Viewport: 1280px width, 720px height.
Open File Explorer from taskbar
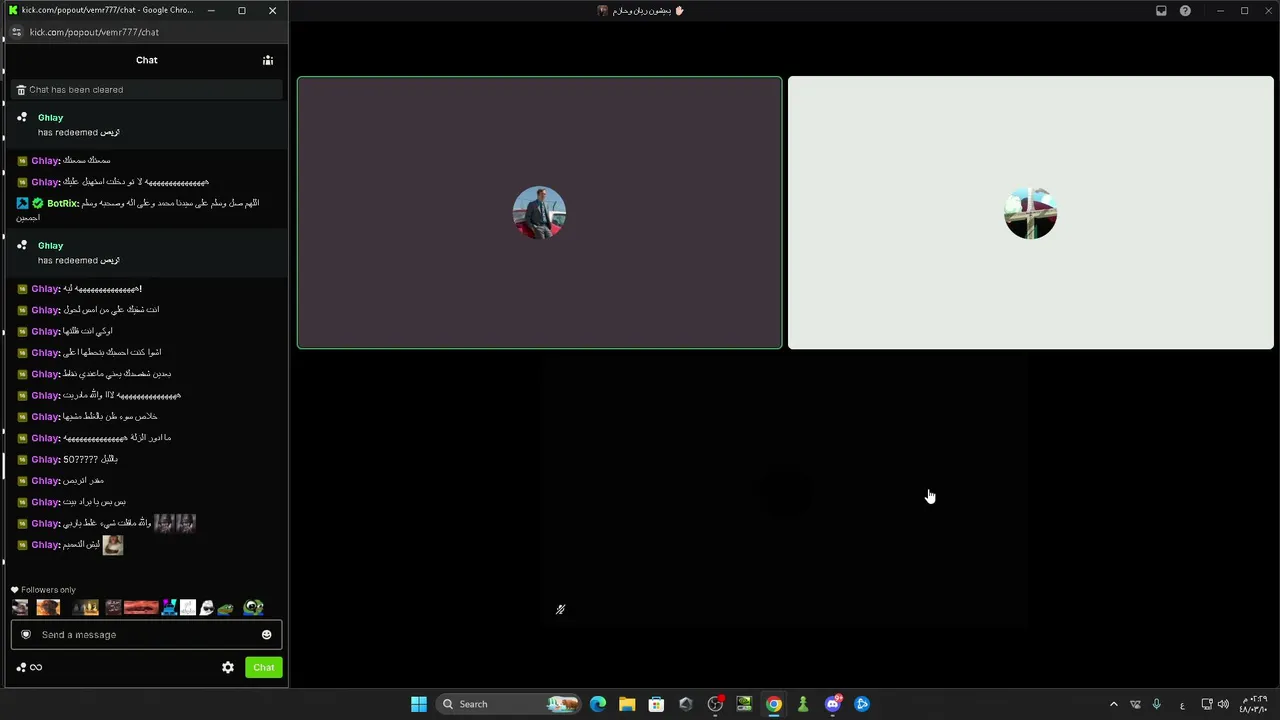[x=627, y=704]
